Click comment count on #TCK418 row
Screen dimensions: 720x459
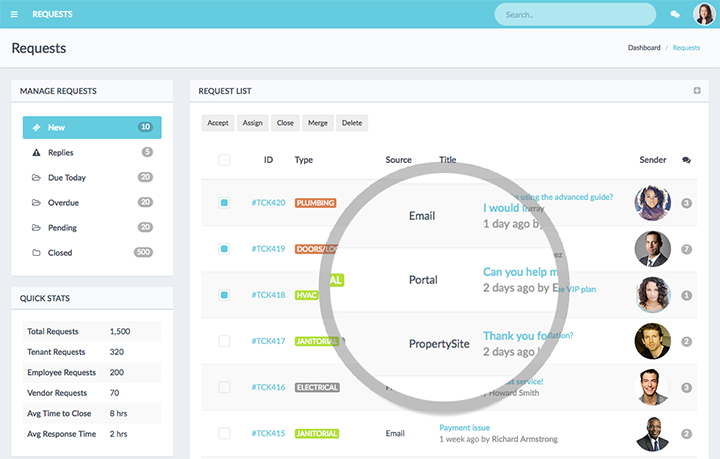tap(686, 296)
